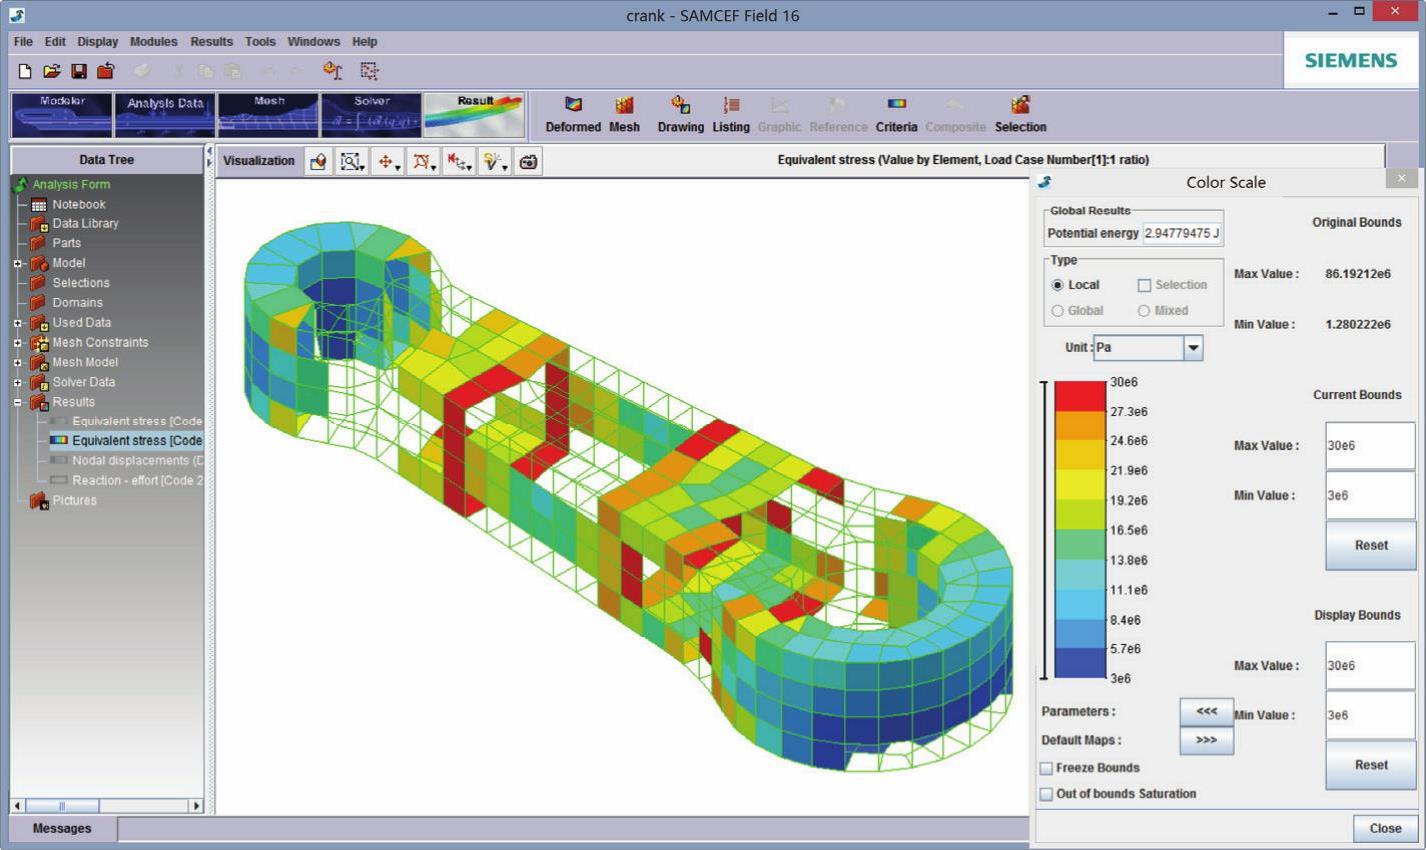Image resolution: width=1426 pixels, height=850 pixels.
Task: Switch to the Solver module tab
Action: pyautogui.click(x=371, y=115)
